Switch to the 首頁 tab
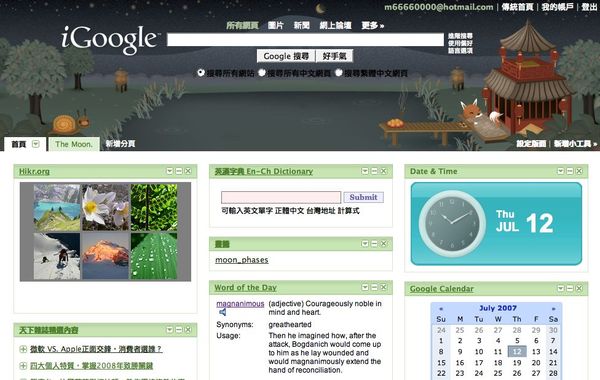The image size is (600, 380). point(19,144)
